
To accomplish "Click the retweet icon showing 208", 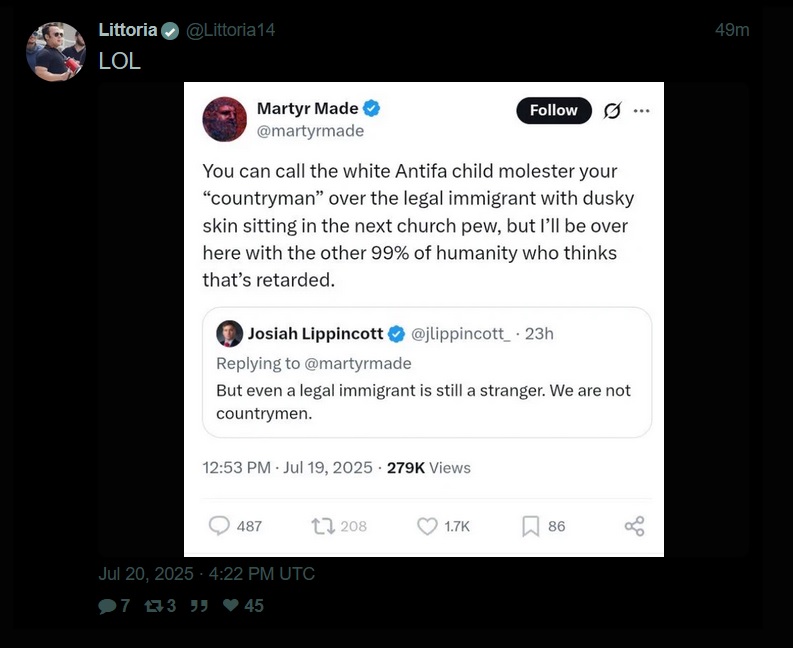I will [323, 526].
